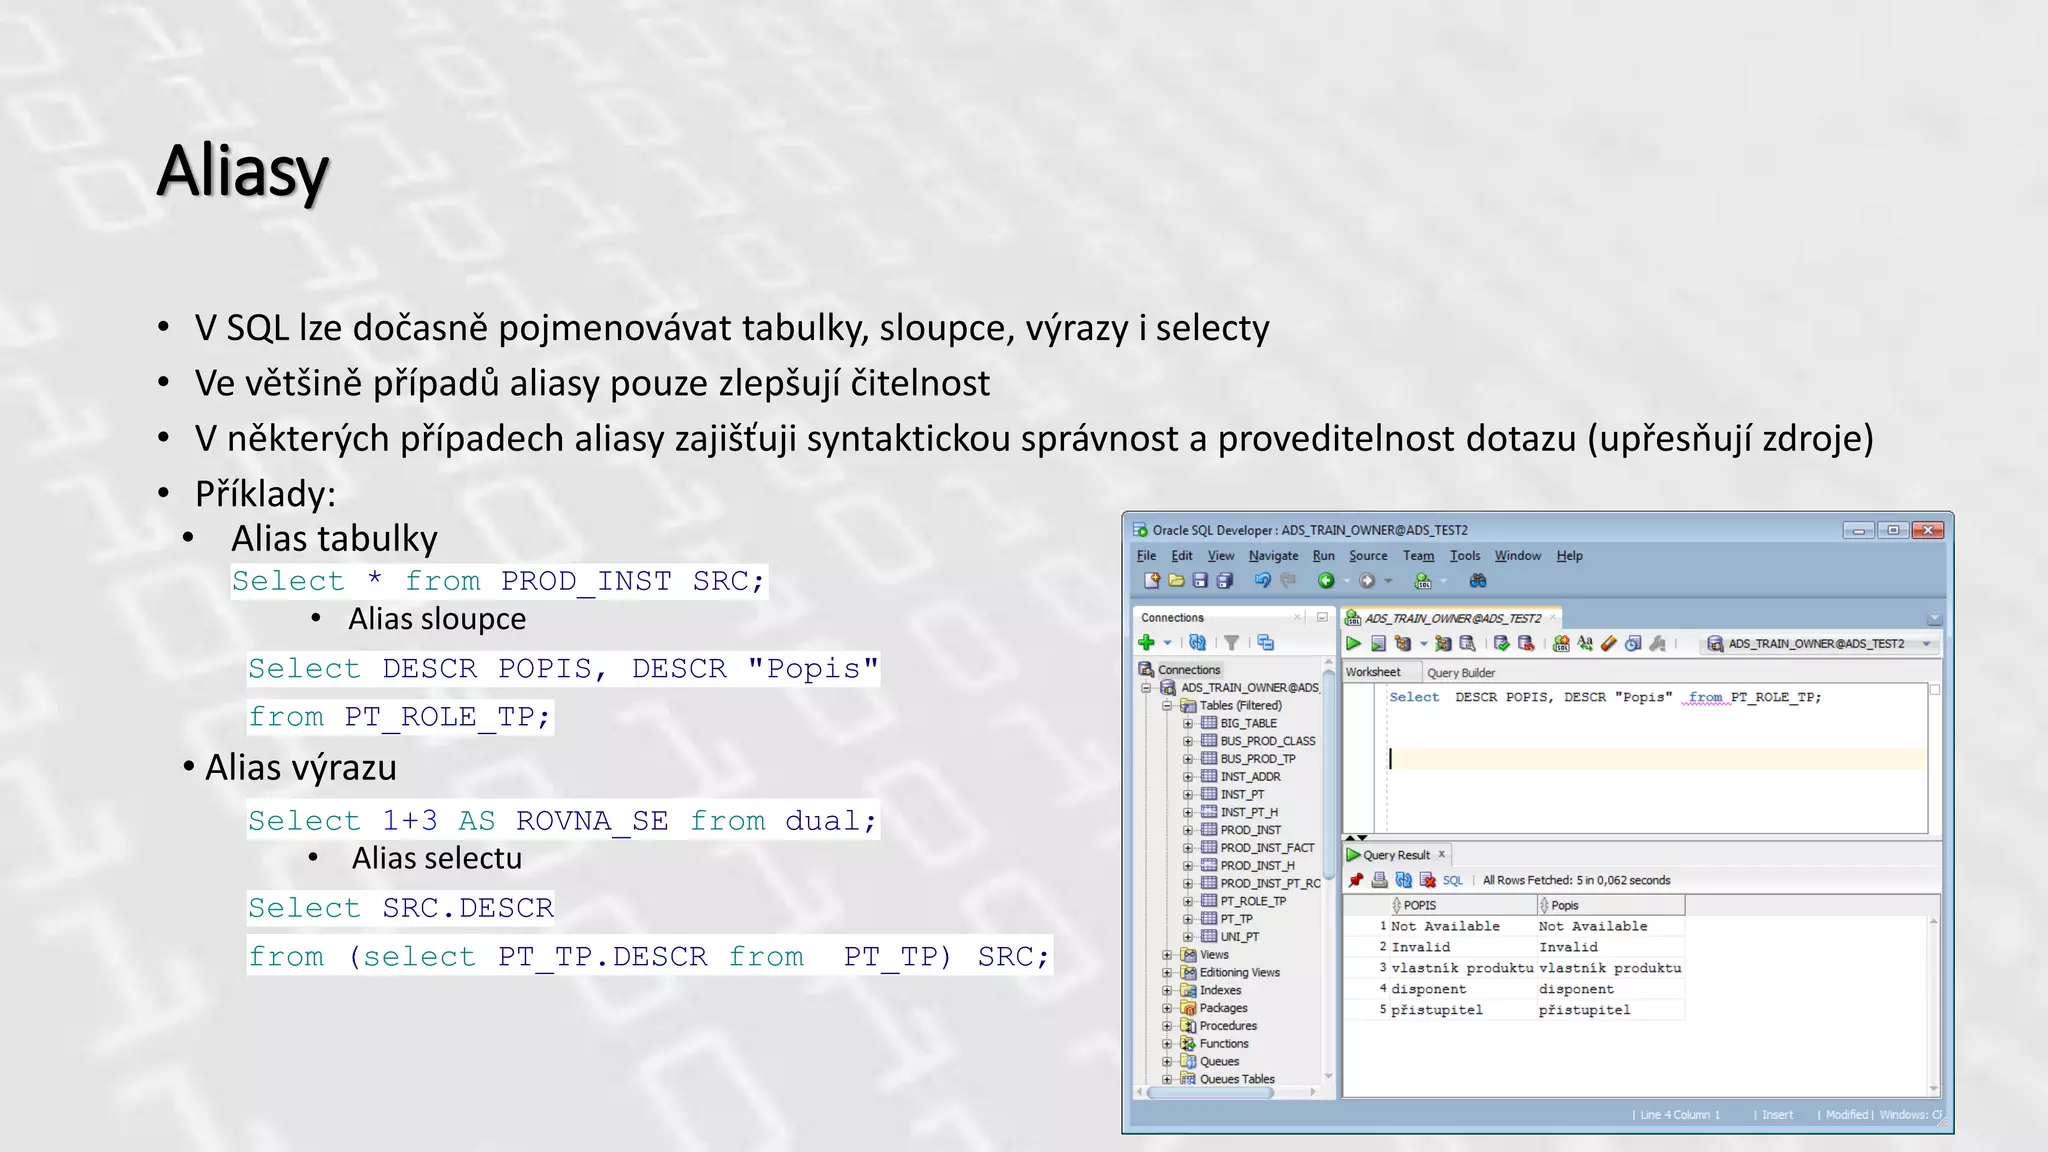Click the green Back navigation arrow
Screen dimensions: 2048x1152
pyautogui.click(x=1326, y=581)
